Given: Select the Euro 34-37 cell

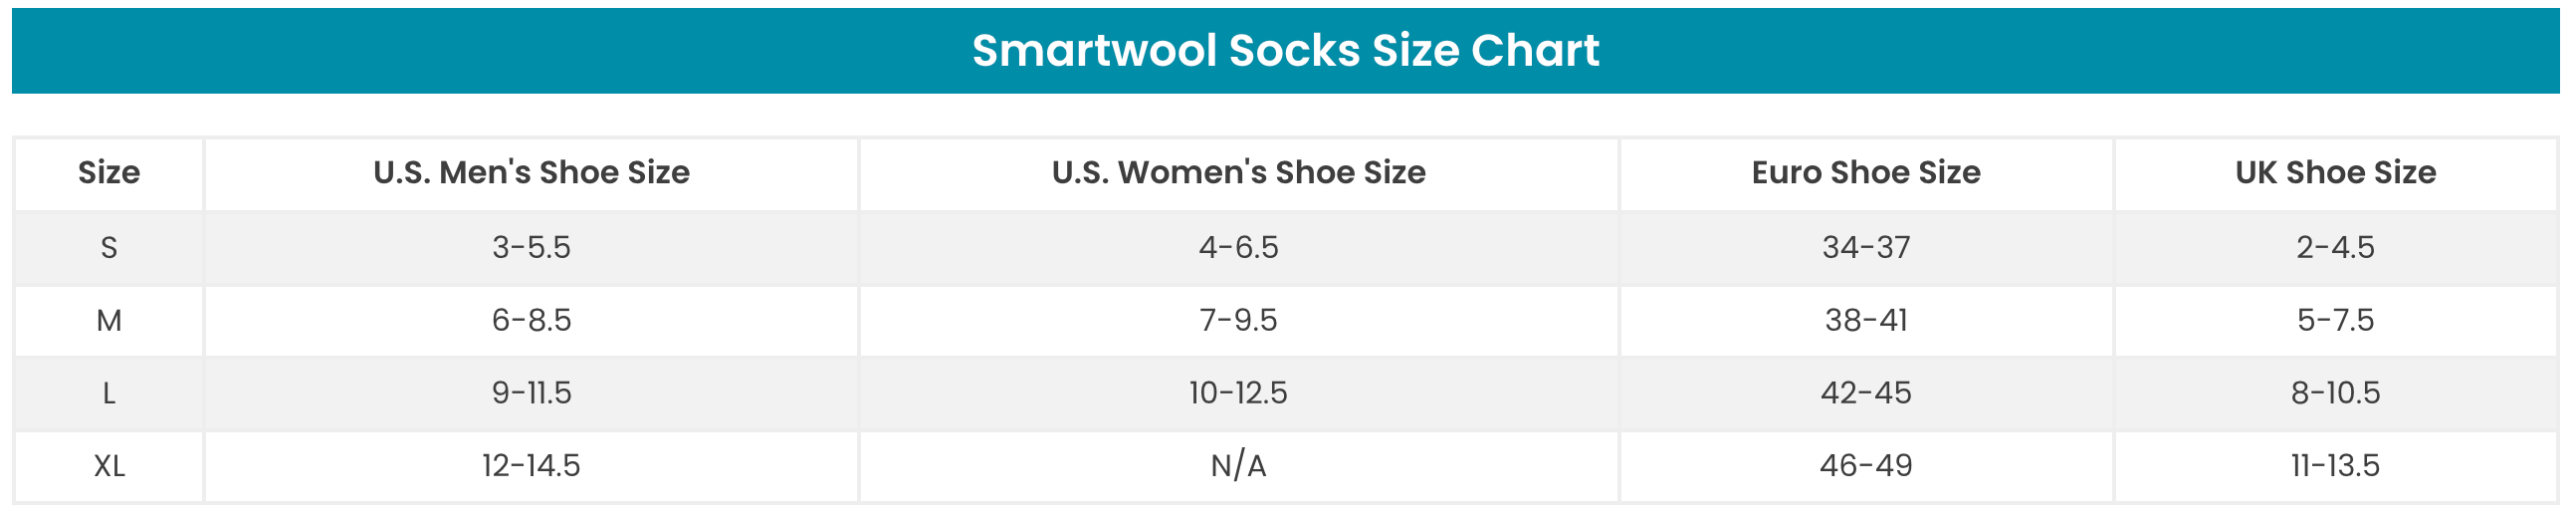Looking at the screenshot, I should click(1865, 247).
